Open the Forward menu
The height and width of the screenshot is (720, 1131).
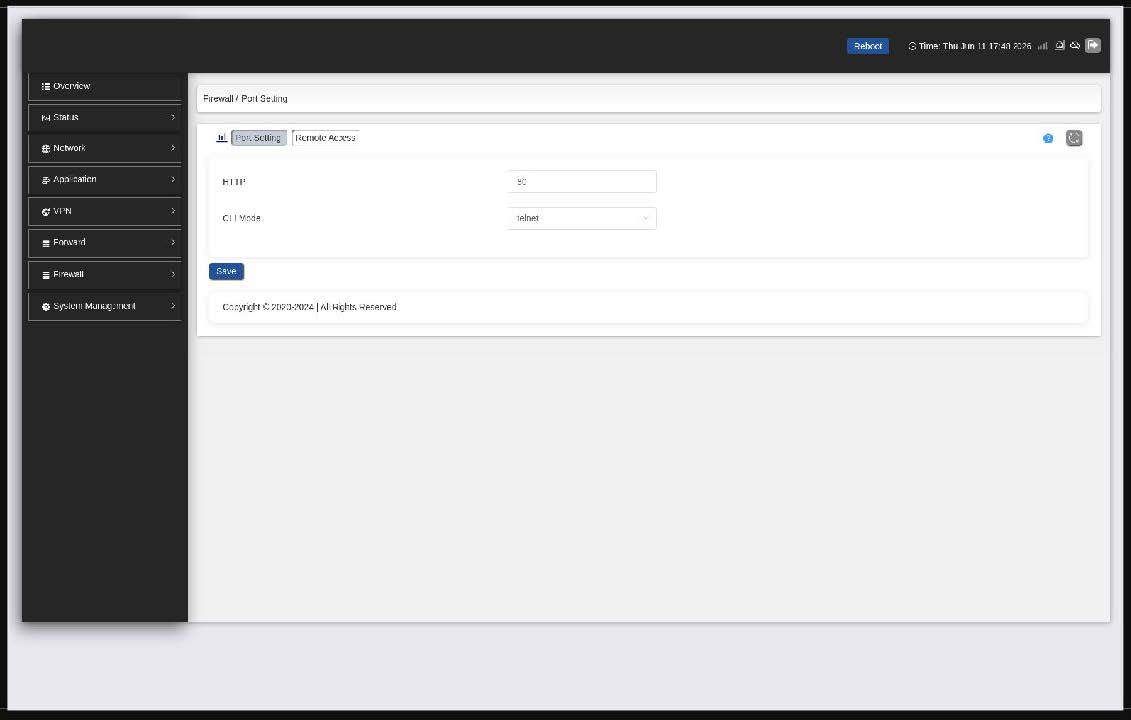[x=105, y=243]
